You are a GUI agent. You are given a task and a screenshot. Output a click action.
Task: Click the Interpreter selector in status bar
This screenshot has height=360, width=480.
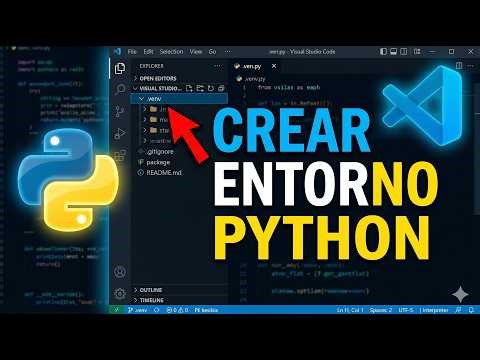(434, 310)
